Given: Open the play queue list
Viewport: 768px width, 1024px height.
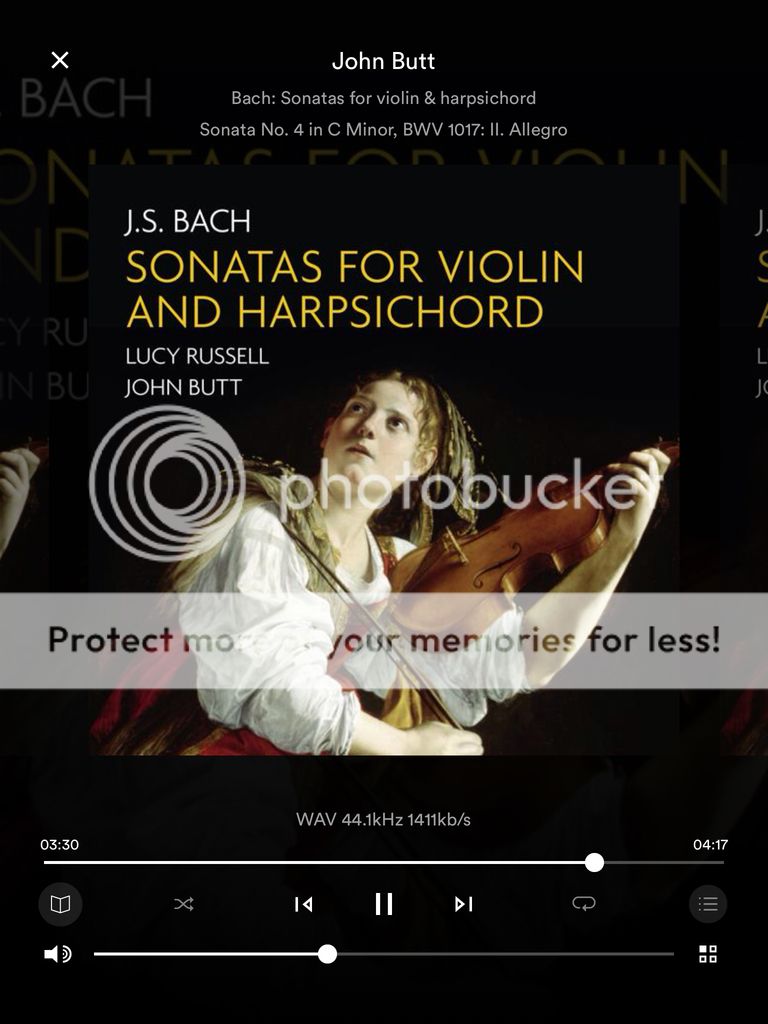Looking at the screenshot, I should tap(708, 904).
